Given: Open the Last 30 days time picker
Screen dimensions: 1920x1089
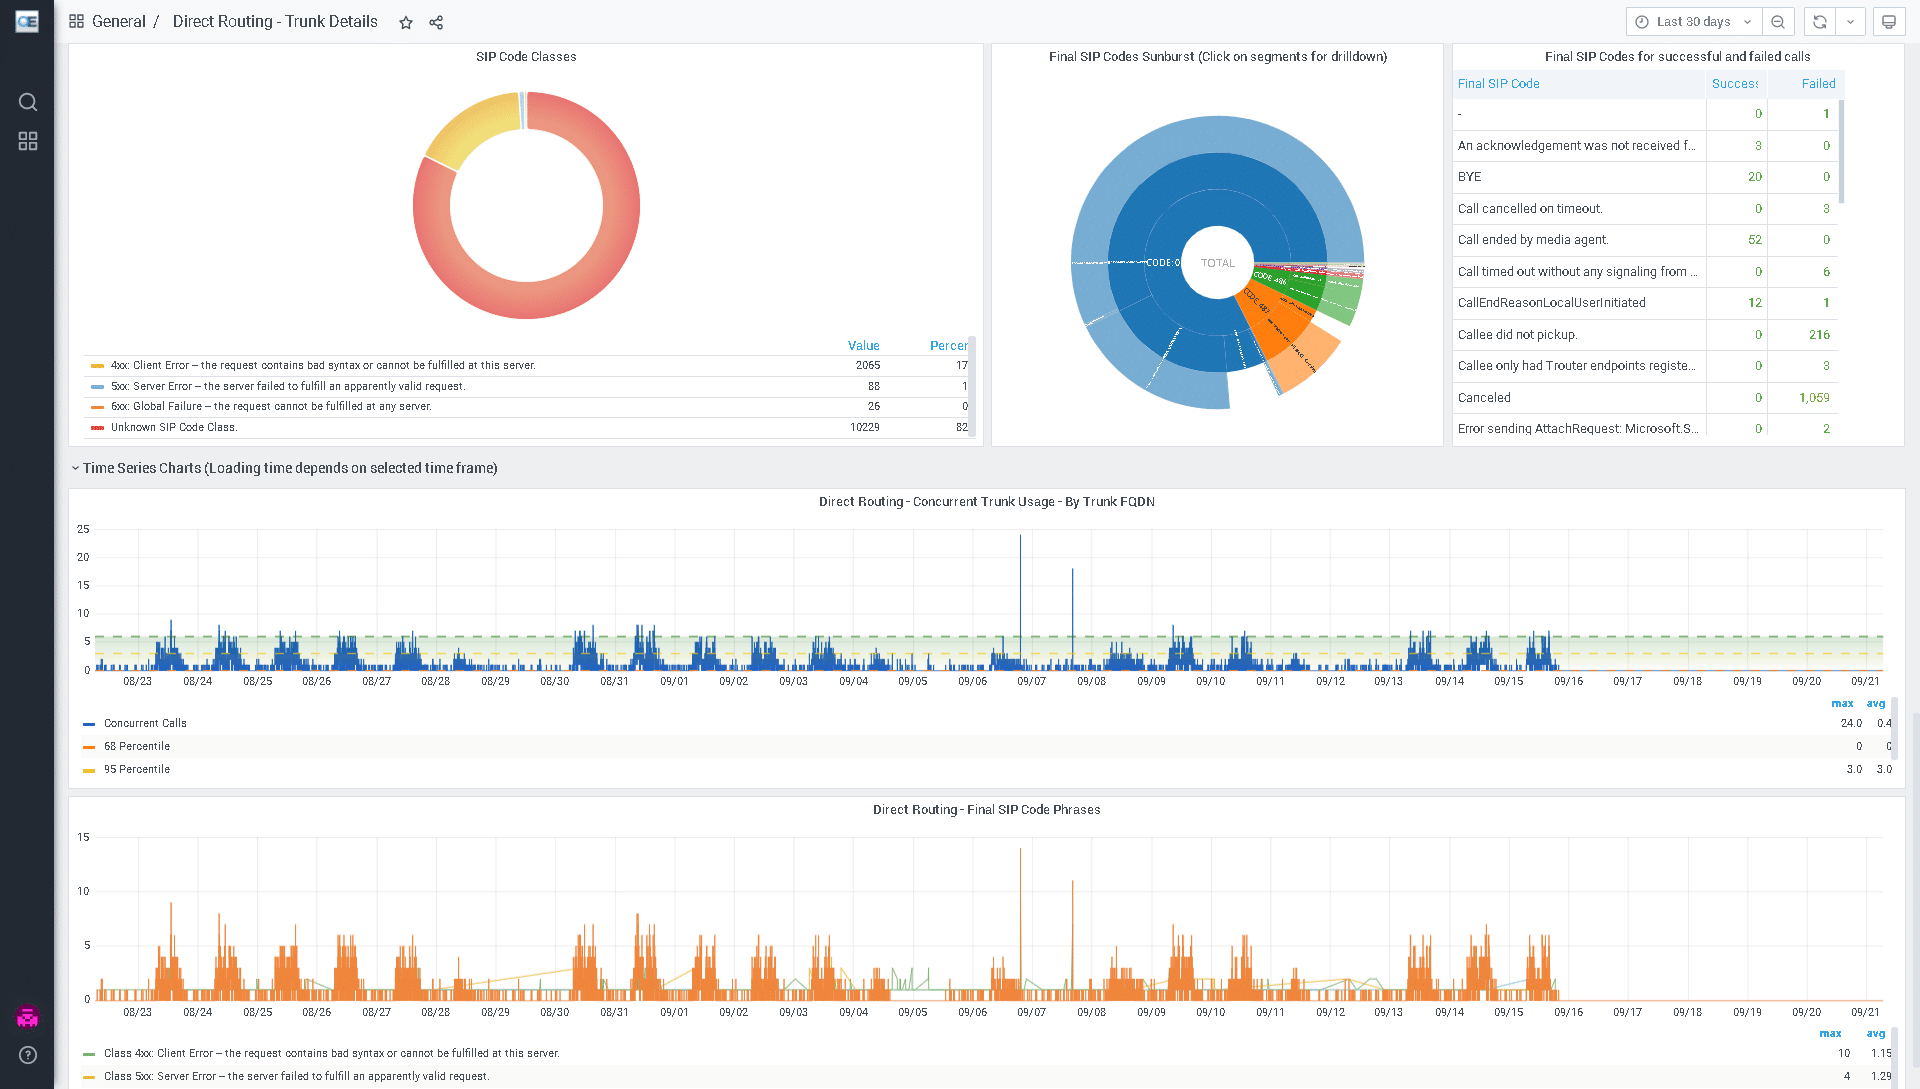Looking at the screenshot, I should click(x=1693, y=22).
